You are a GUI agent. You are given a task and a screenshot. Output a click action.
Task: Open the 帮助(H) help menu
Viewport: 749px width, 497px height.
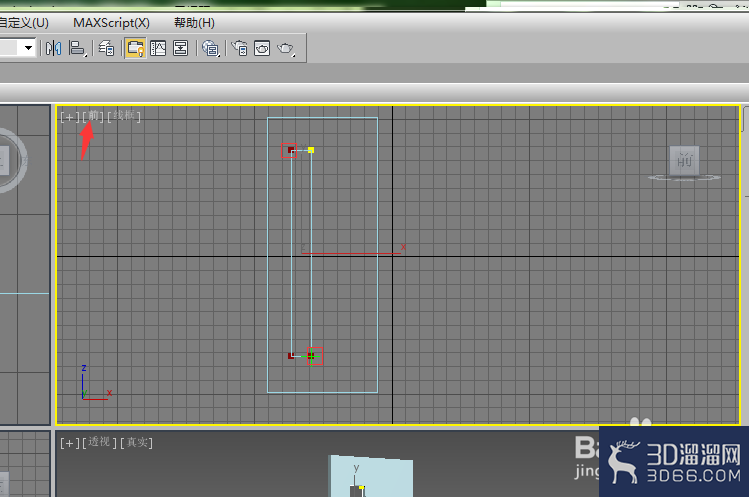[194, 22]
